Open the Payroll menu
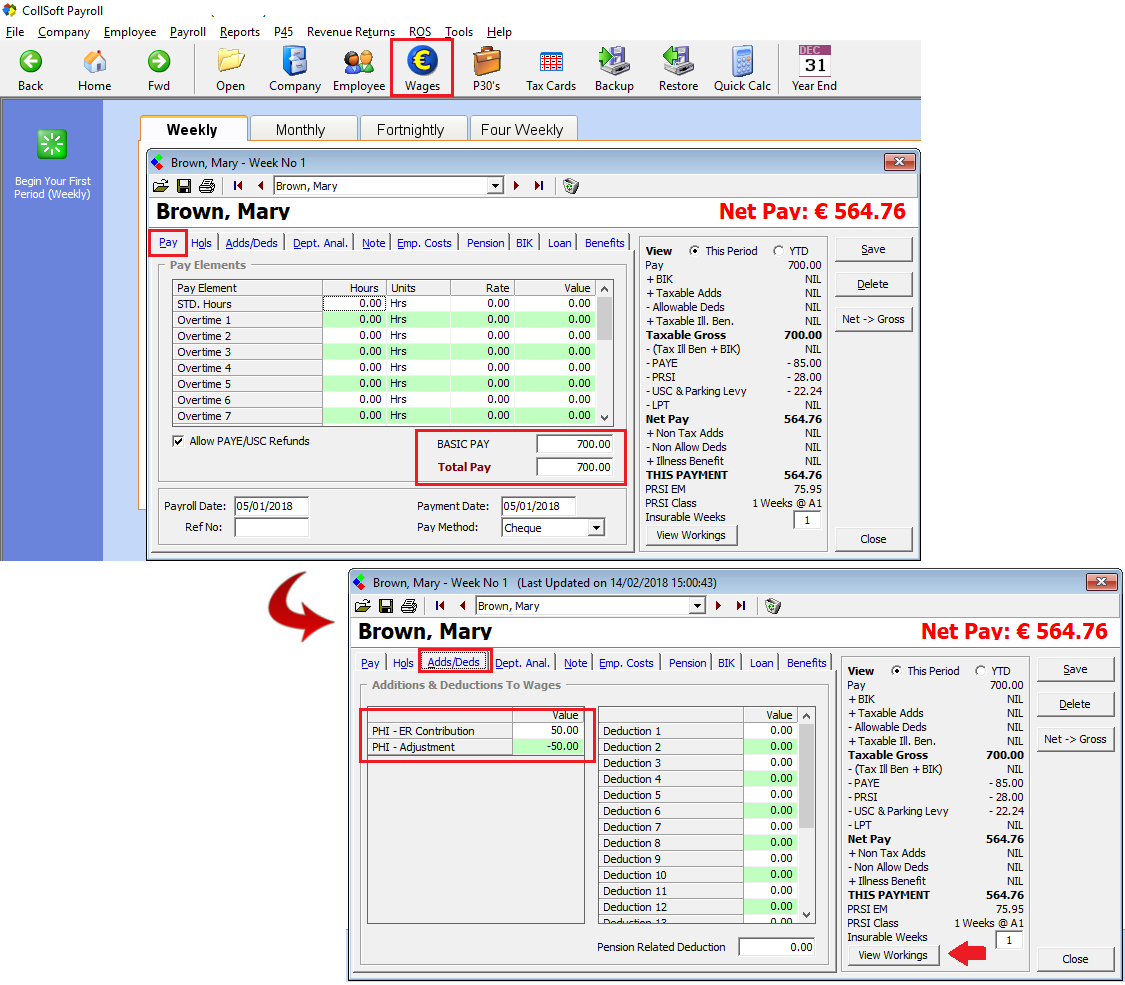 coord(188,32)
